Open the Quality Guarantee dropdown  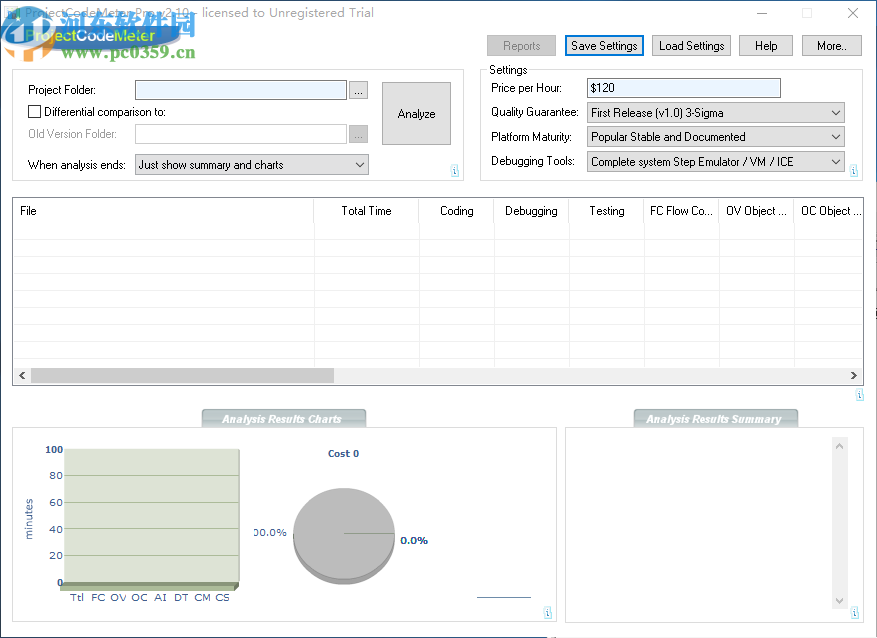click(715, 113)
